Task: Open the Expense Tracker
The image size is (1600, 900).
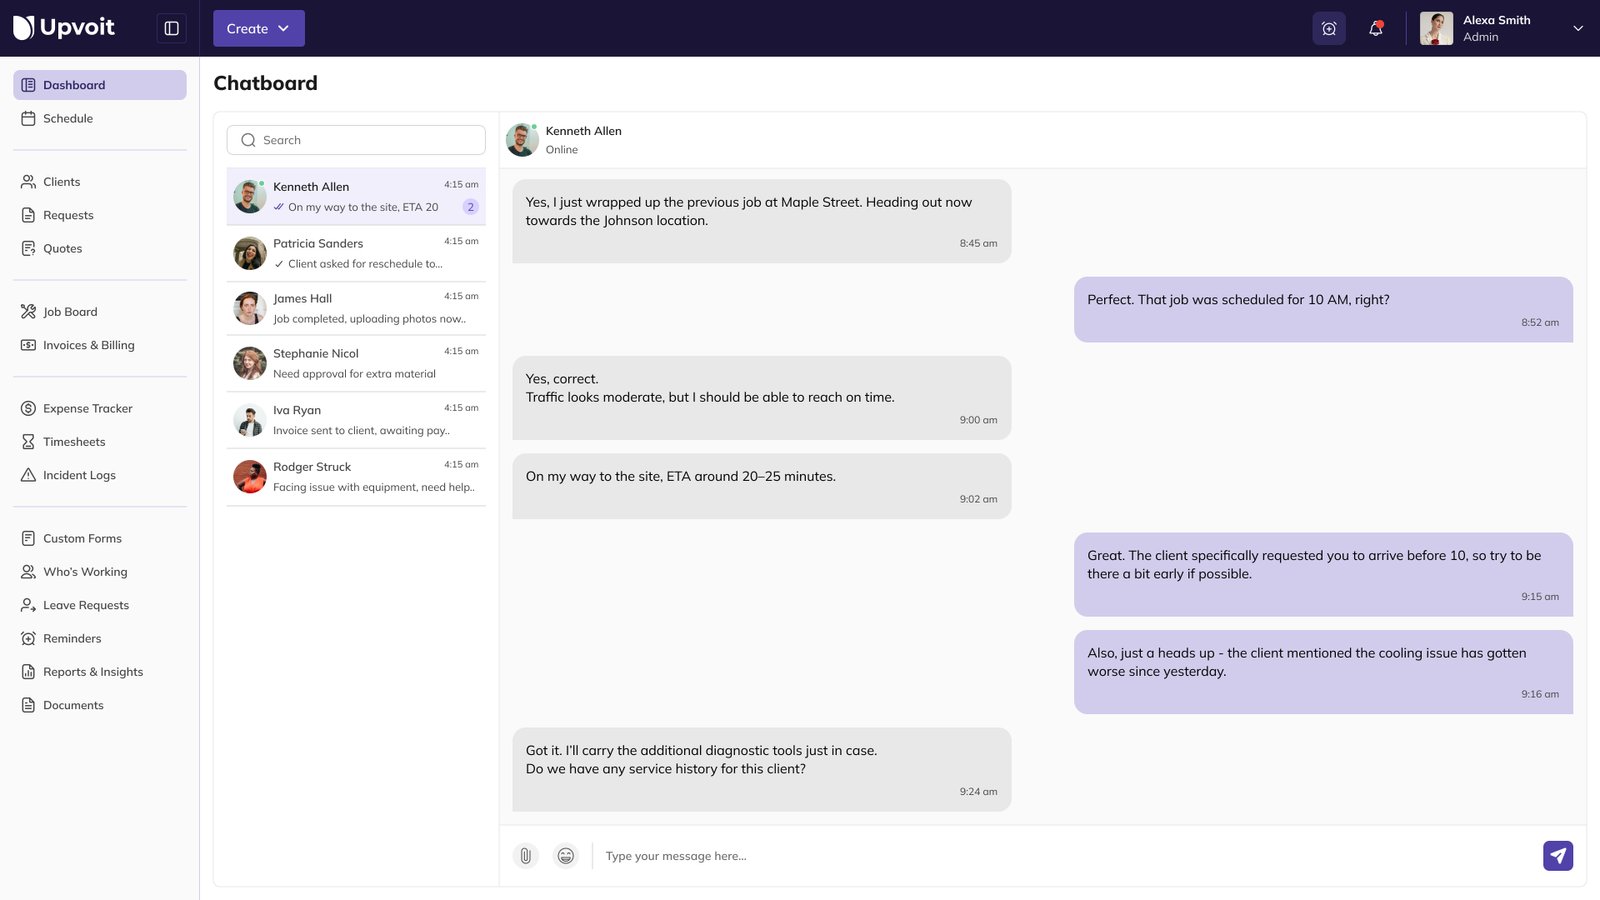Action: pyautogui.click(x=87, y=408)
